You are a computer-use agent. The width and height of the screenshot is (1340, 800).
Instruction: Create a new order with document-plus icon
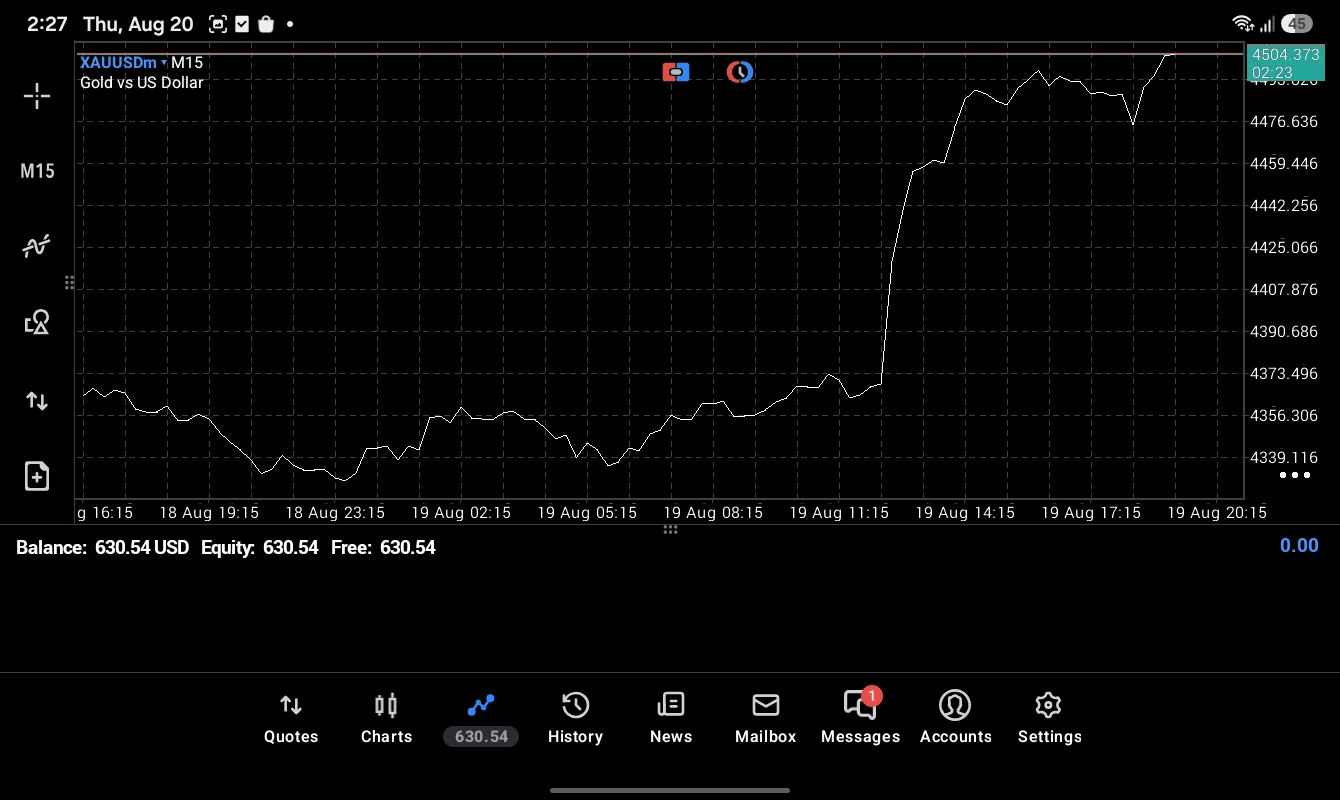pos(37,476)
